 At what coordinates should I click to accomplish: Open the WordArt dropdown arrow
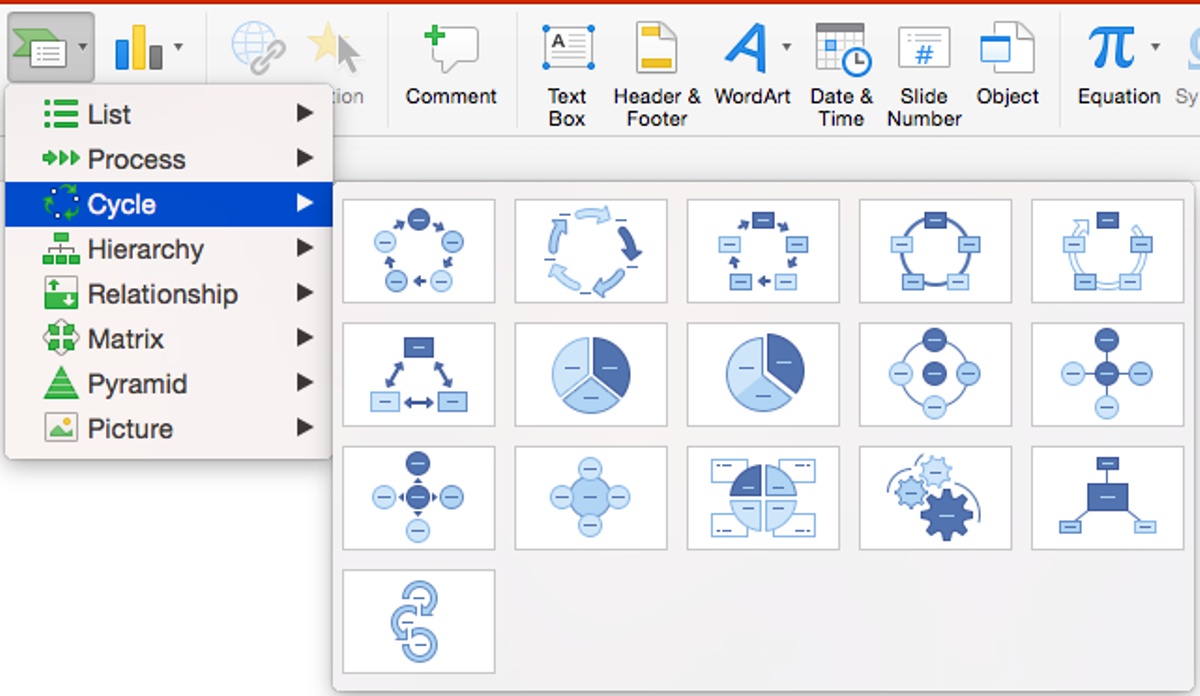click(786, 47)
